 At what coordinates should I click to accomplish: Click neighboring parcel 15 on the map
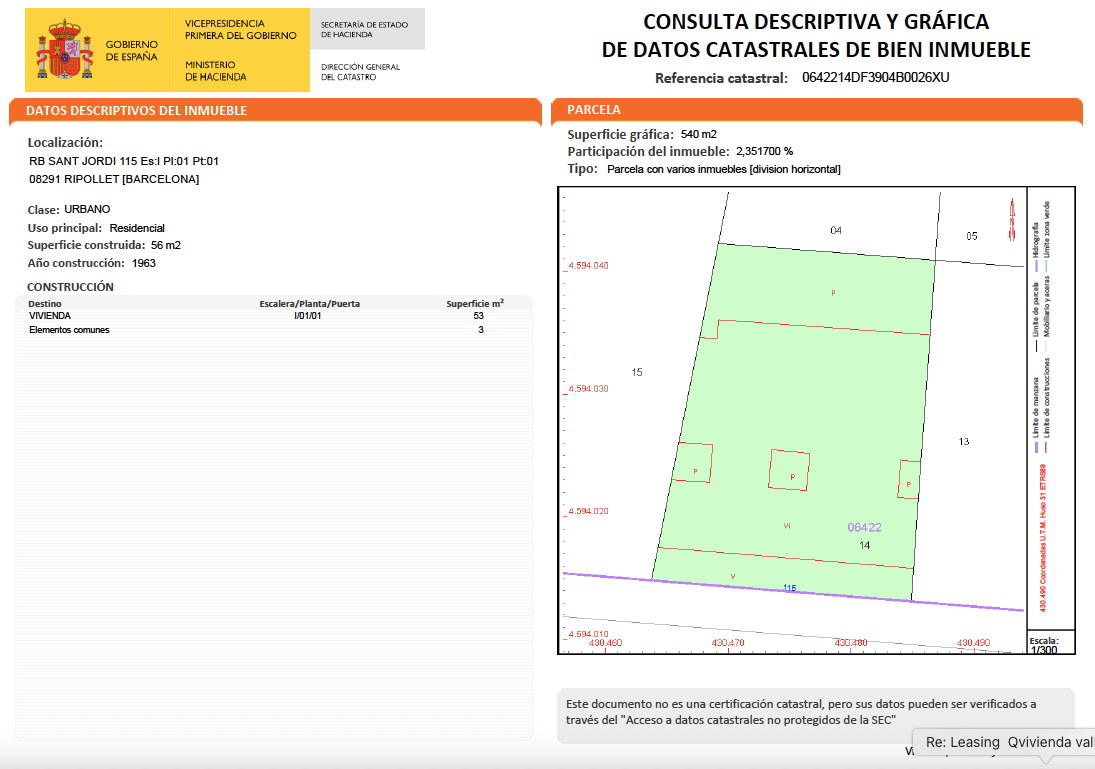pyautogui.click(x=637, y=372)
